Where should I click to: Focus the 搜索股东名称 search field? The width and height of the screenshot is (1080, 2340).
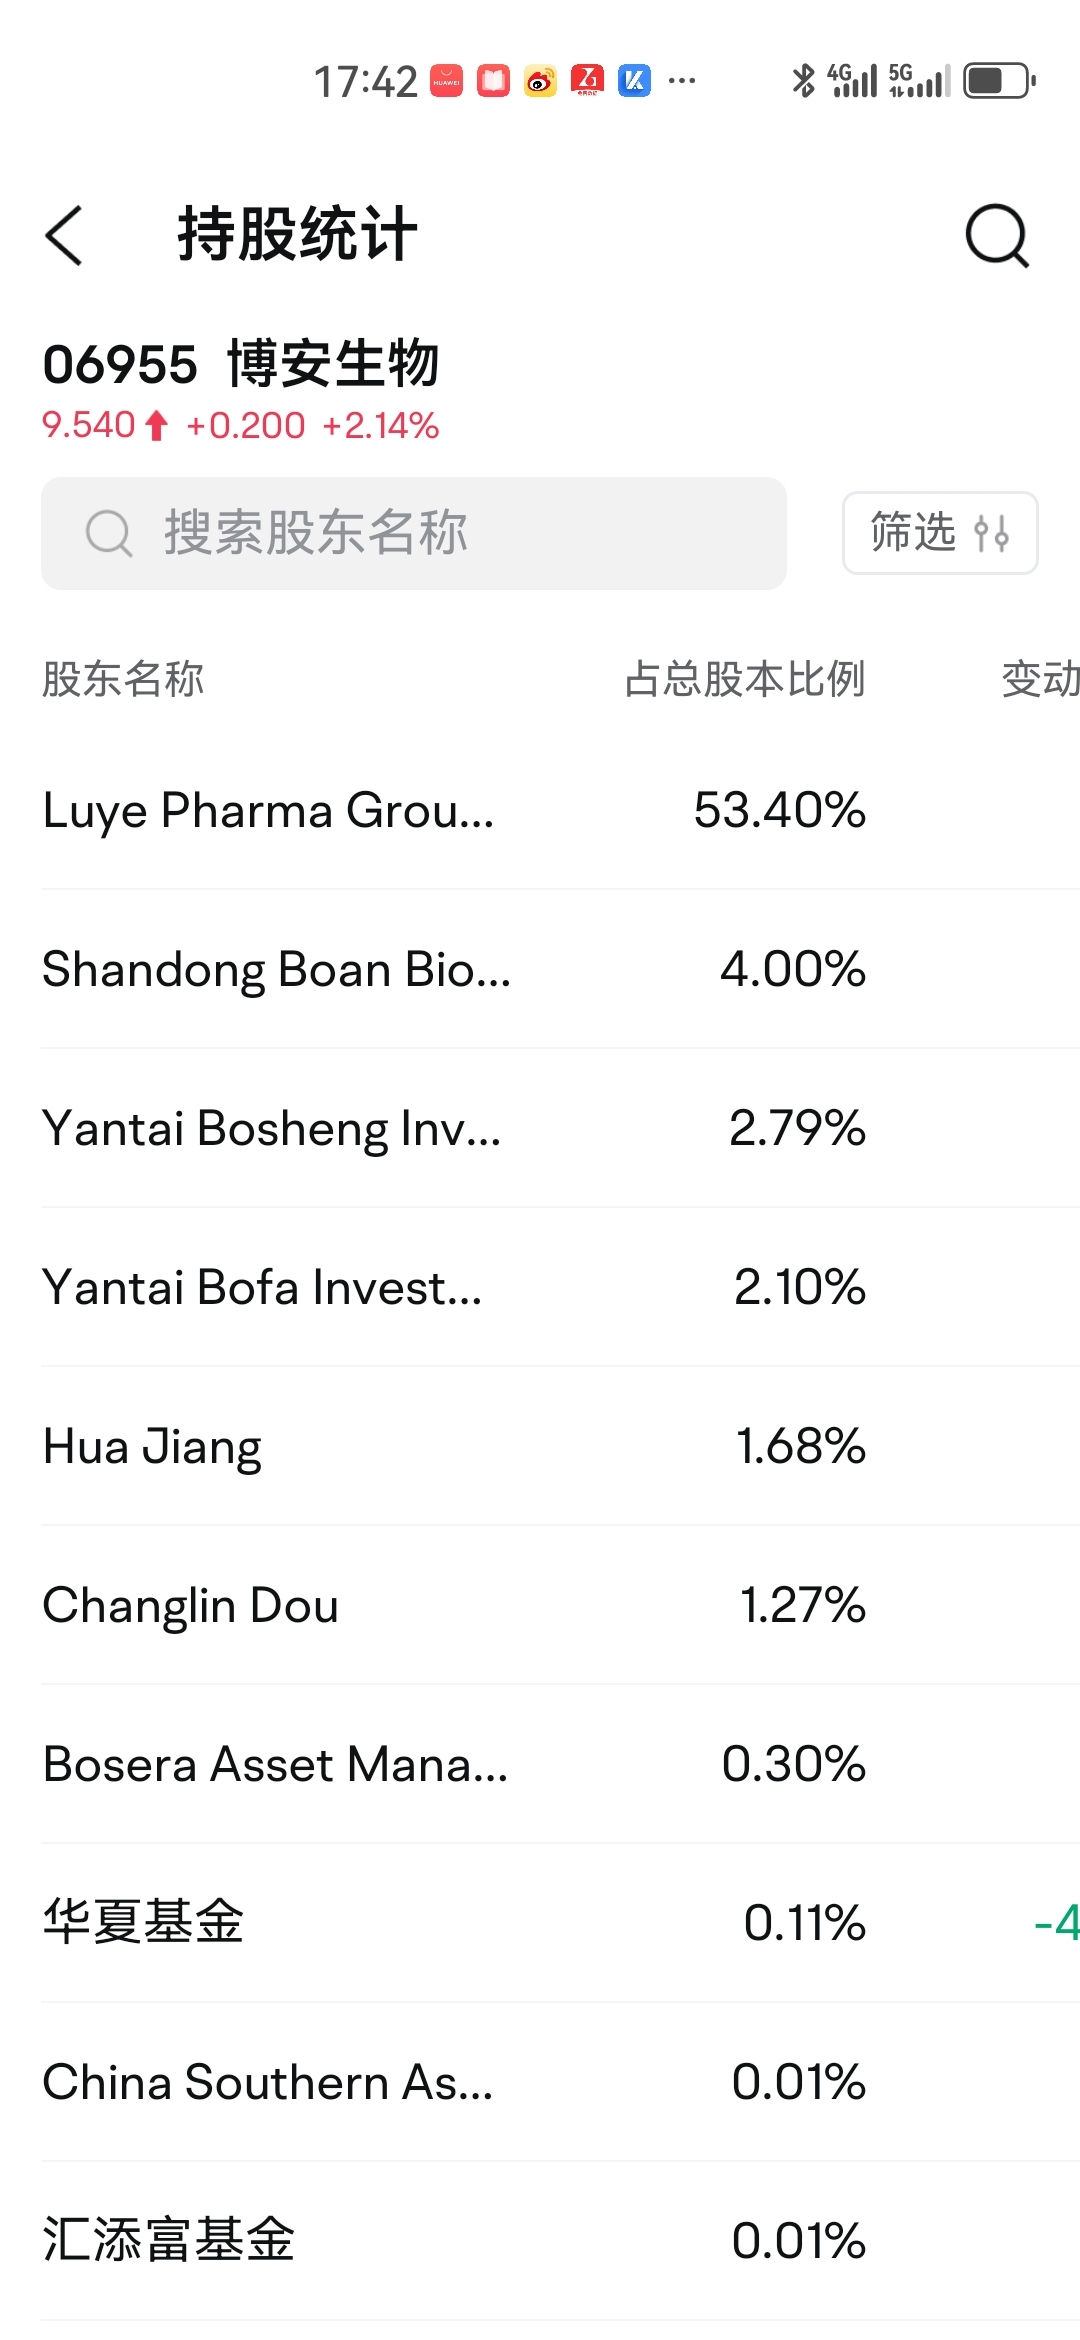414,533
